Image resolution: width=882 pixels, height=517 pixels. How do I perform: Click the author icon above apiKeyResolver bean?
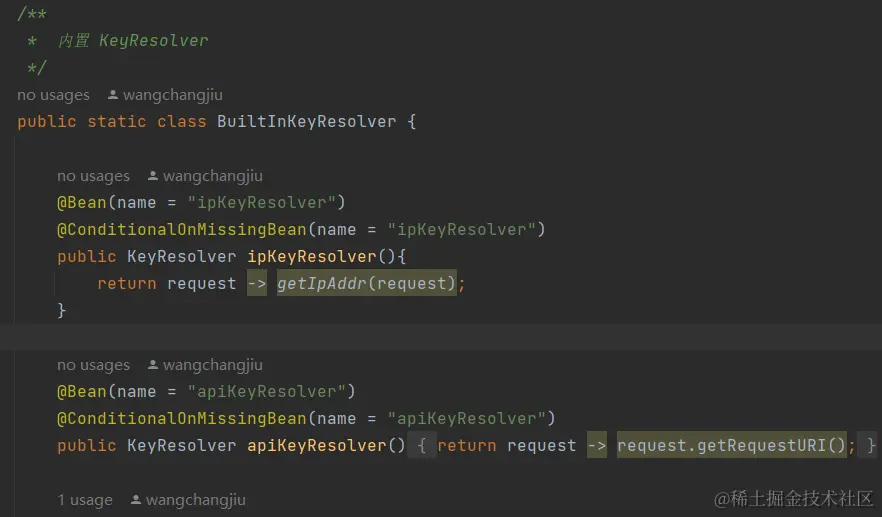click(x=152, y=365)
